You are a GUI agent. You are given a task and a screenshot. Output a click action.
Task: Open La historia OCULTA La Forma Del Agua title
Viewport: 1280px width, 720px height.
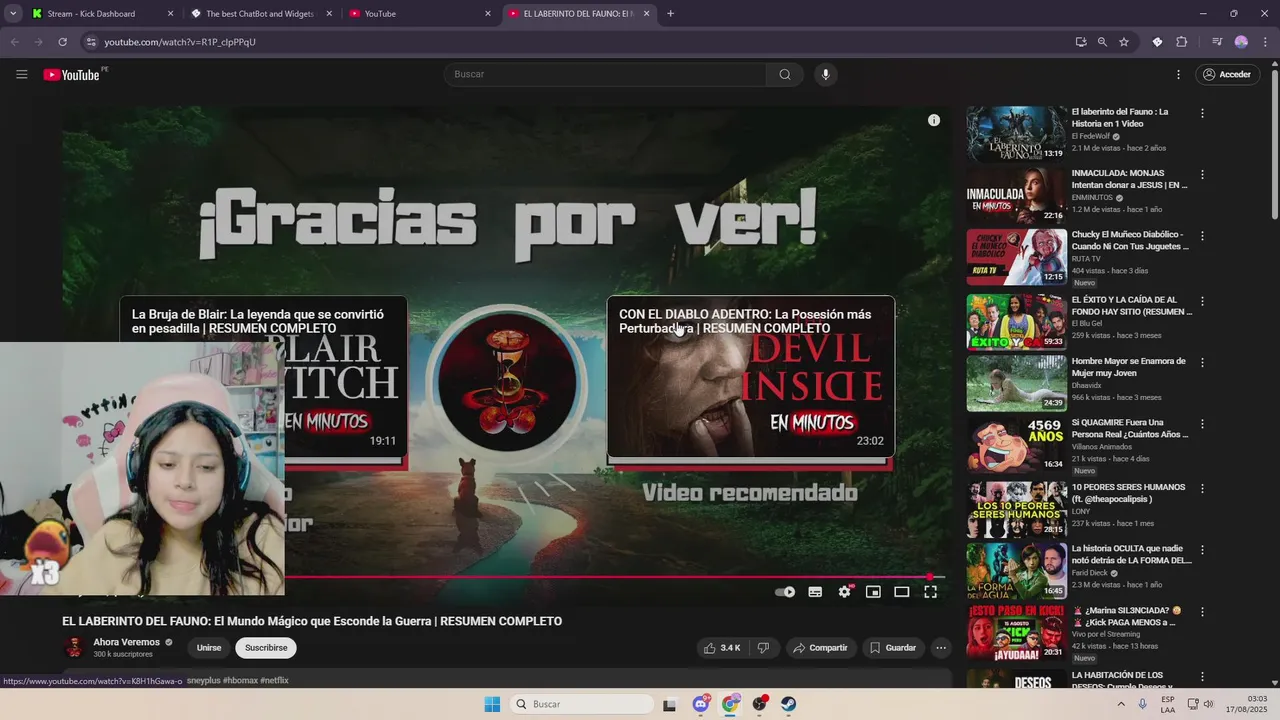(x=1131, y=554)
